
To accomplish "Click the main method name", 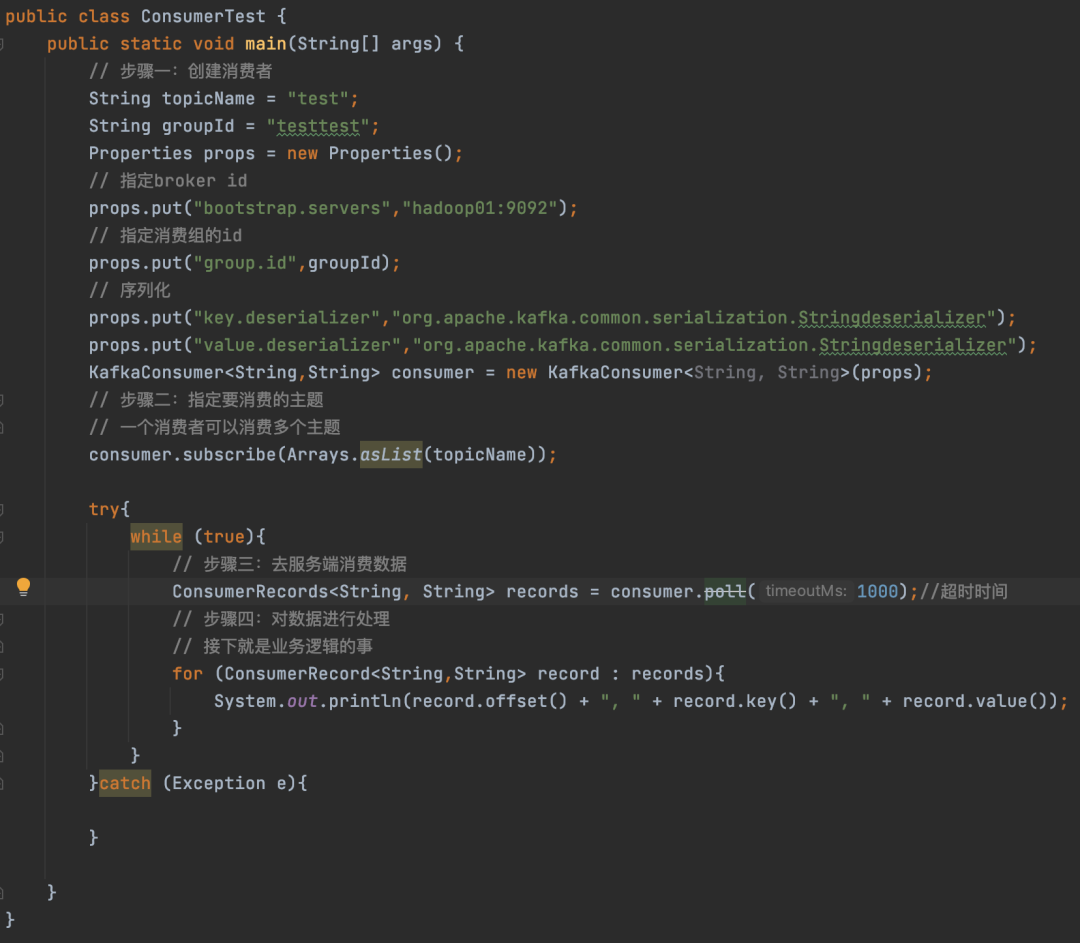I will (x=265, y=43).
